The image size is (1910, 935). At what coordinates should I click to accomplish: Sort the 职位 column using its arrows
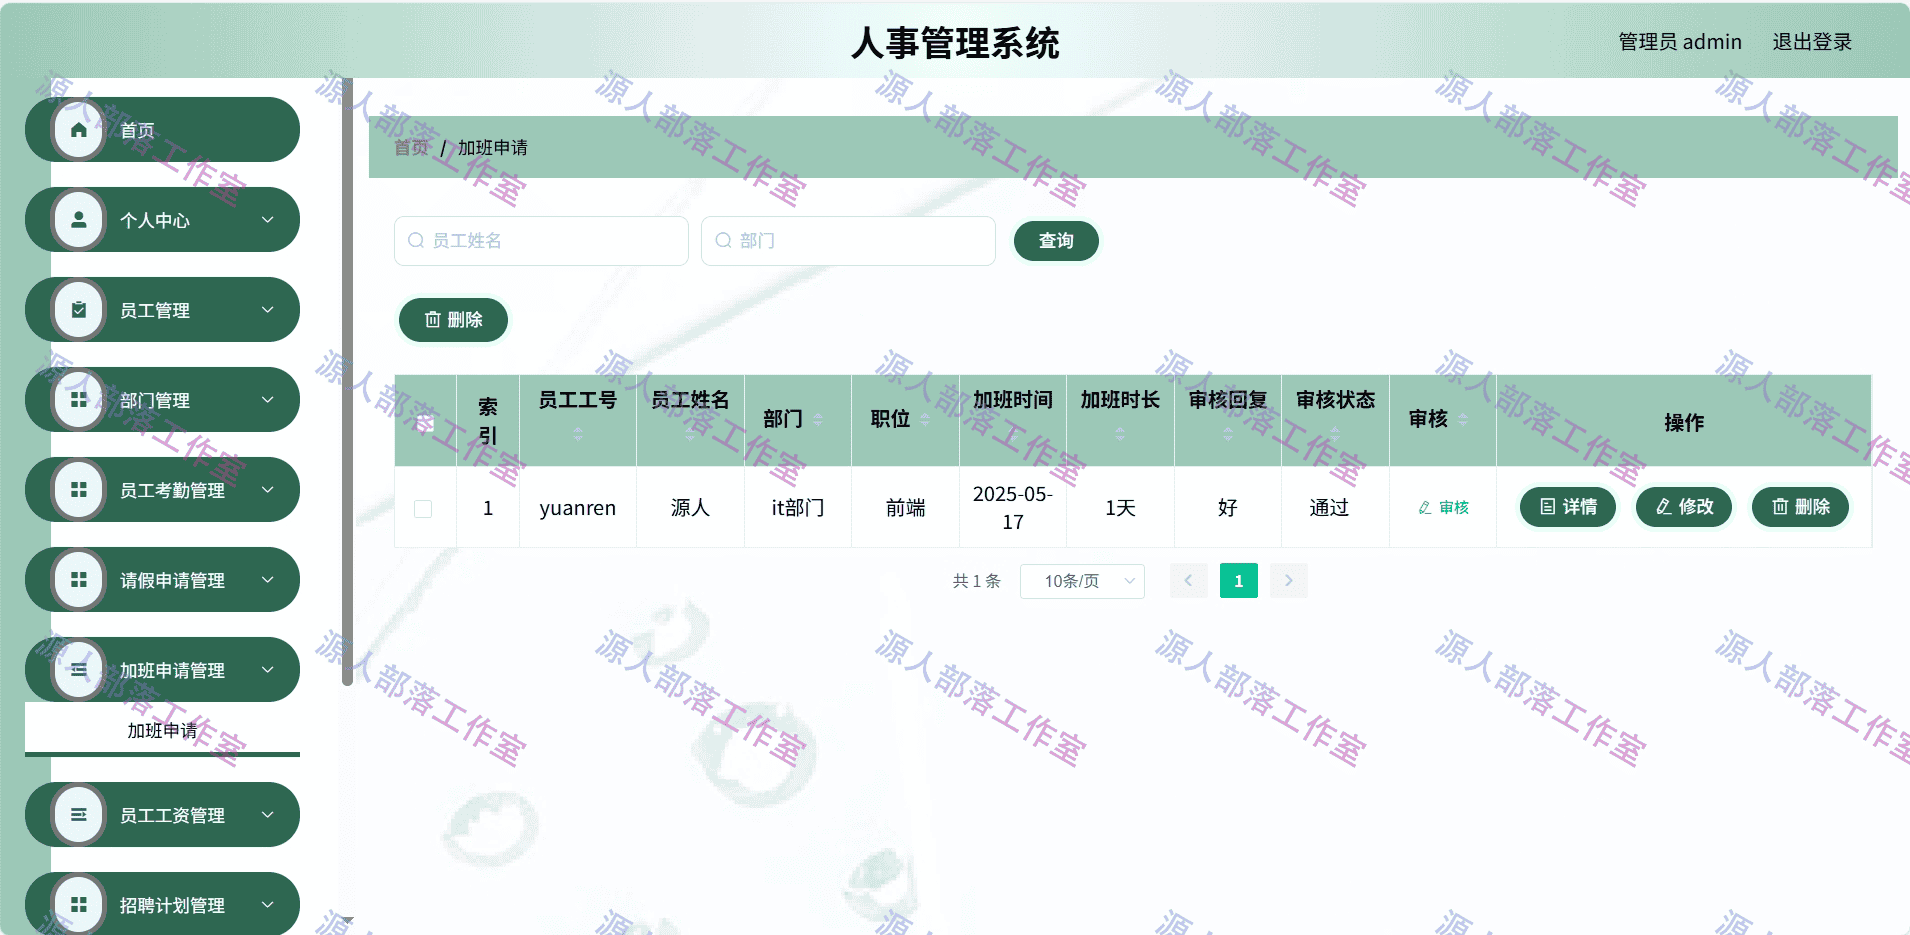click(925, 420)
